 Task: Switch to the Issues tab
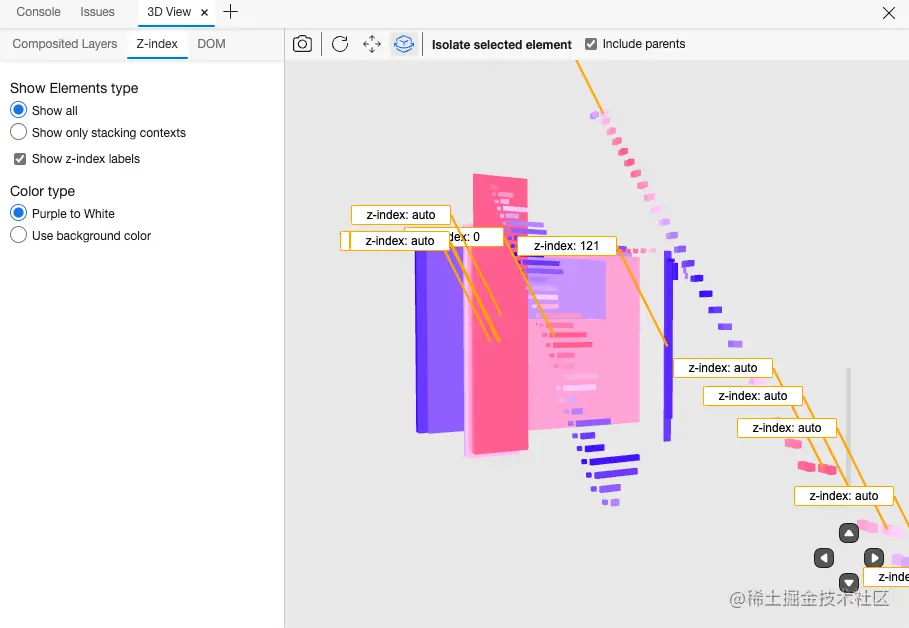click(x=97, y=12)
